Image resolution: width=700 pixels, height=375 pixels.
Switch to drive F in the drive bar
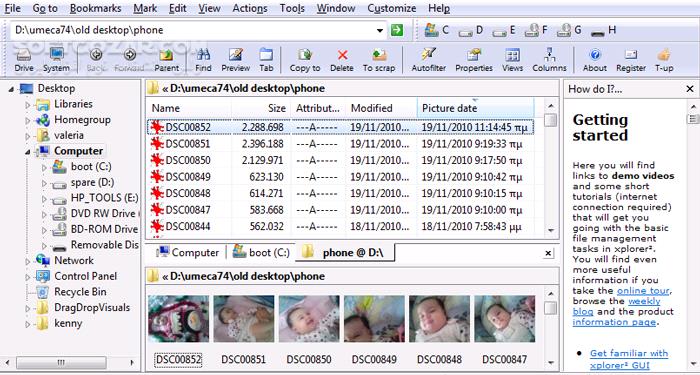pyautogui.click(x=536, y=30)
